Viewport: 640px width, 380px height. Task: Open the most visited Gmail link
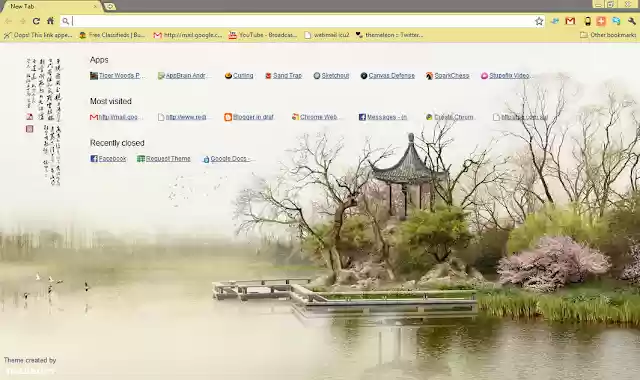(116, 117)
